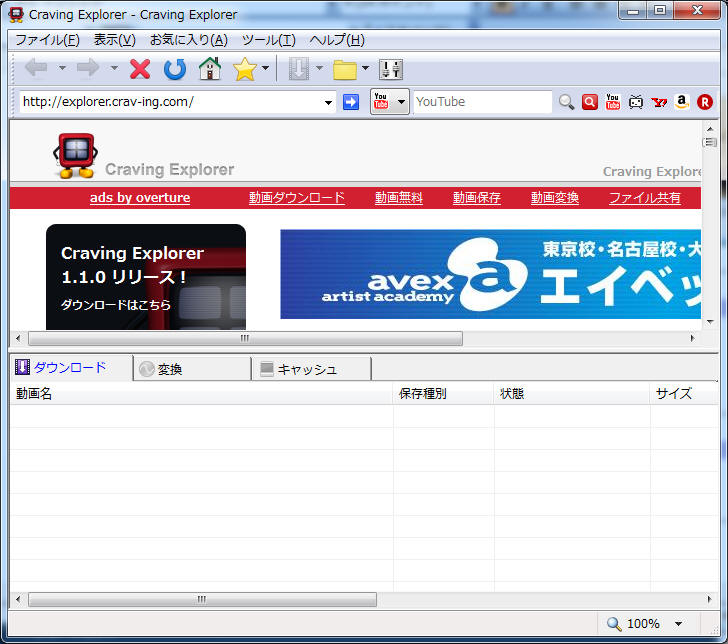Viewport: 728px width, 644px height.
Task: Expand the address bar URL dropdown
Action: point(329,102)
